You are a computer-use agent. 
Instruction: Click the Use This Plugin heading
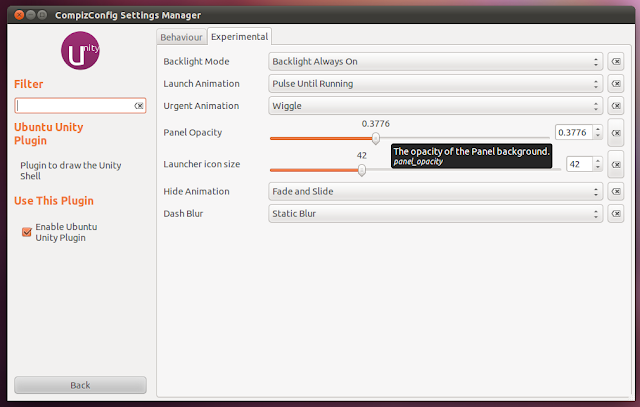tap(54, 201)
